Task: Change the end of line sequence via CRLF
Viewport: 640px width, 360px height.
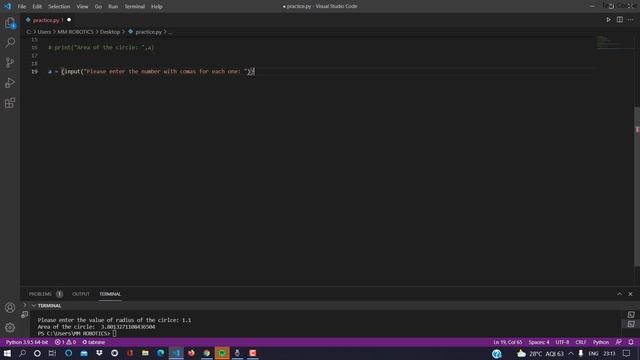Action: [581, 342]
